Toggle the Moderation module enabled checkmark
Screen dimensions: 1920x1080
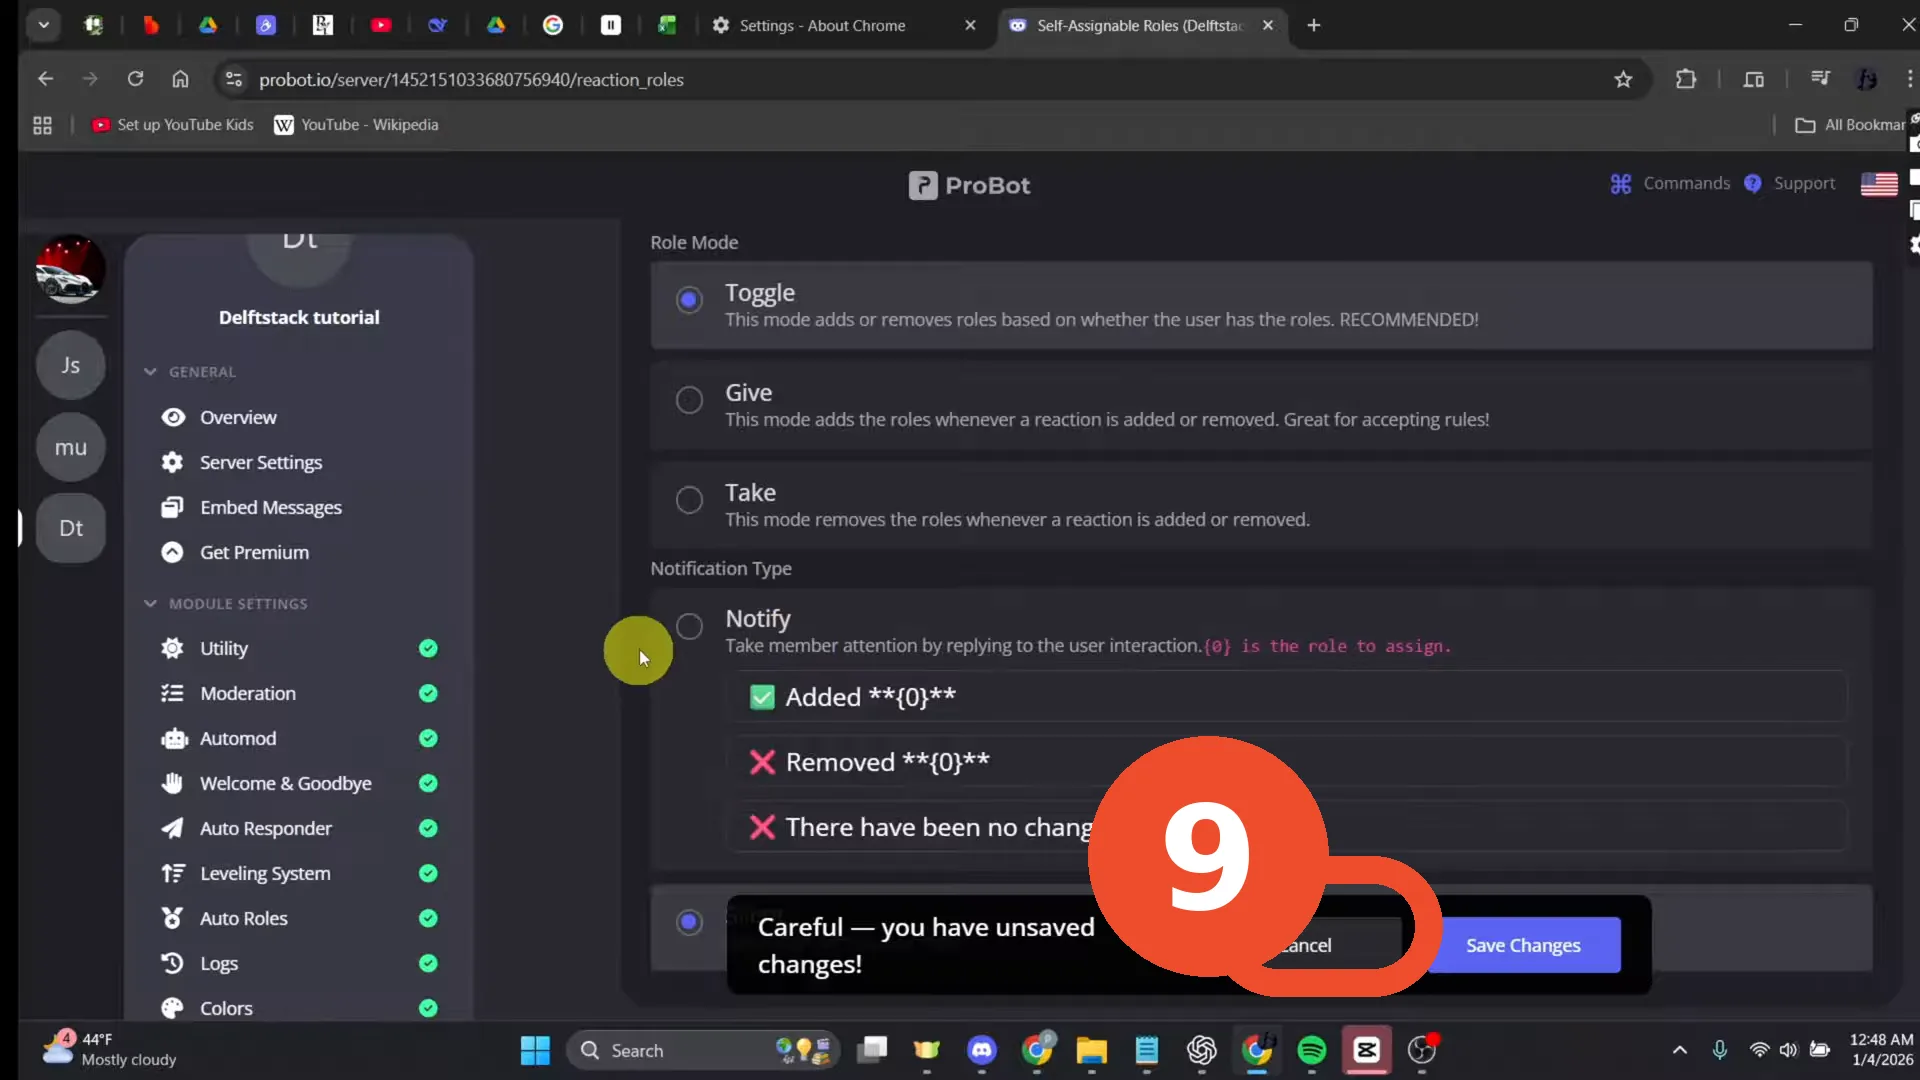point(428,693)
